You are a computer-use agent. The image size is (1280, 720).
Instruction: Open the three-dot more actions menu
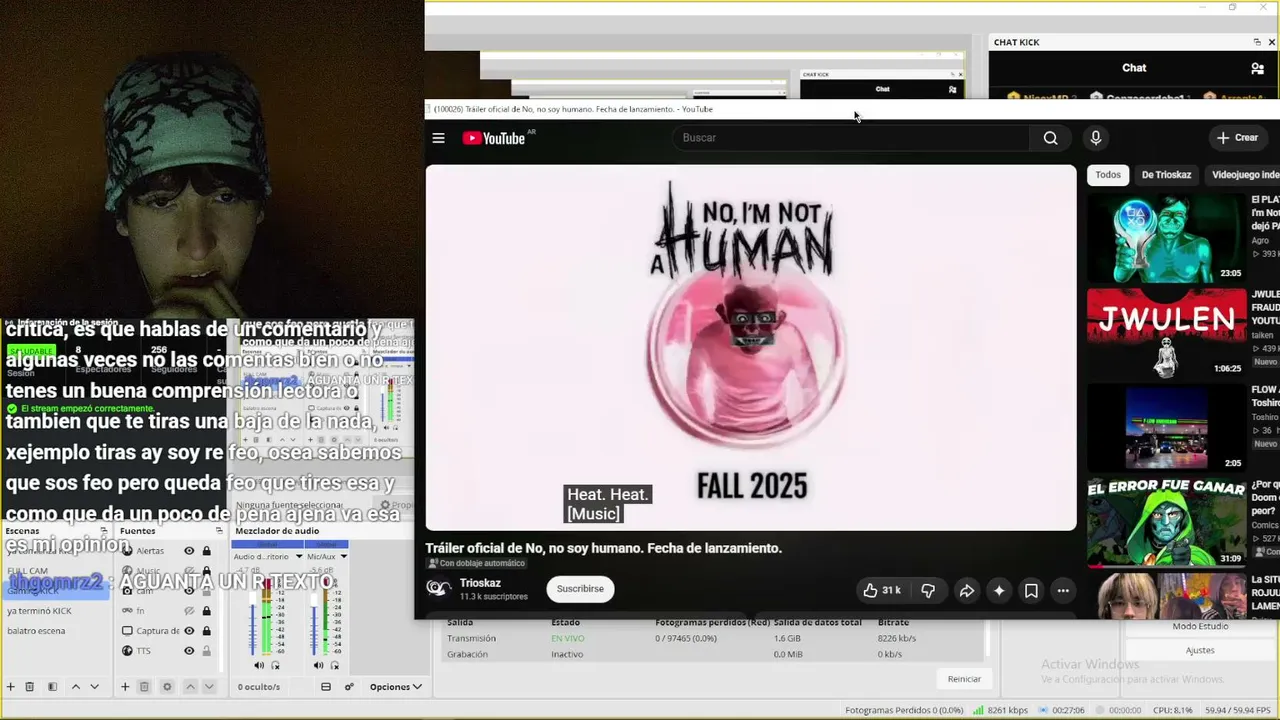(1063, 590)
